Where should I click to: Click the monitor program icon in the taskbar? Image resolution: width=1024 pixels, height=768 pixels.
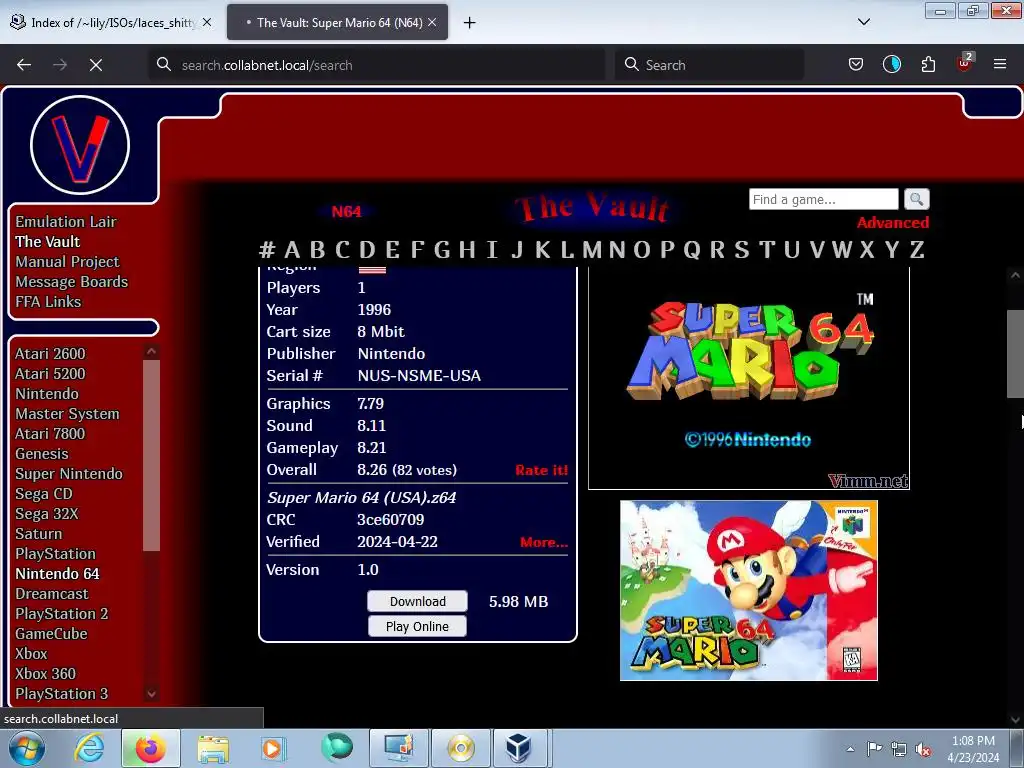(399, 748)
